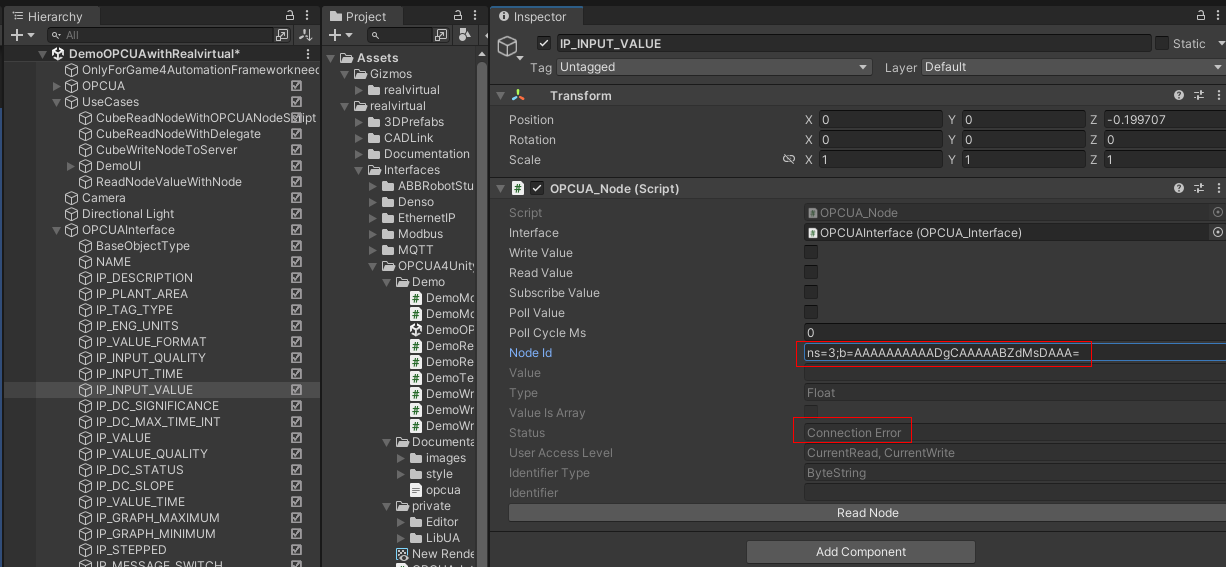Open the Project panel three-dot menu
Image resolution: width=1226 pixels, height=567 pixels.
tap(473, 16)
